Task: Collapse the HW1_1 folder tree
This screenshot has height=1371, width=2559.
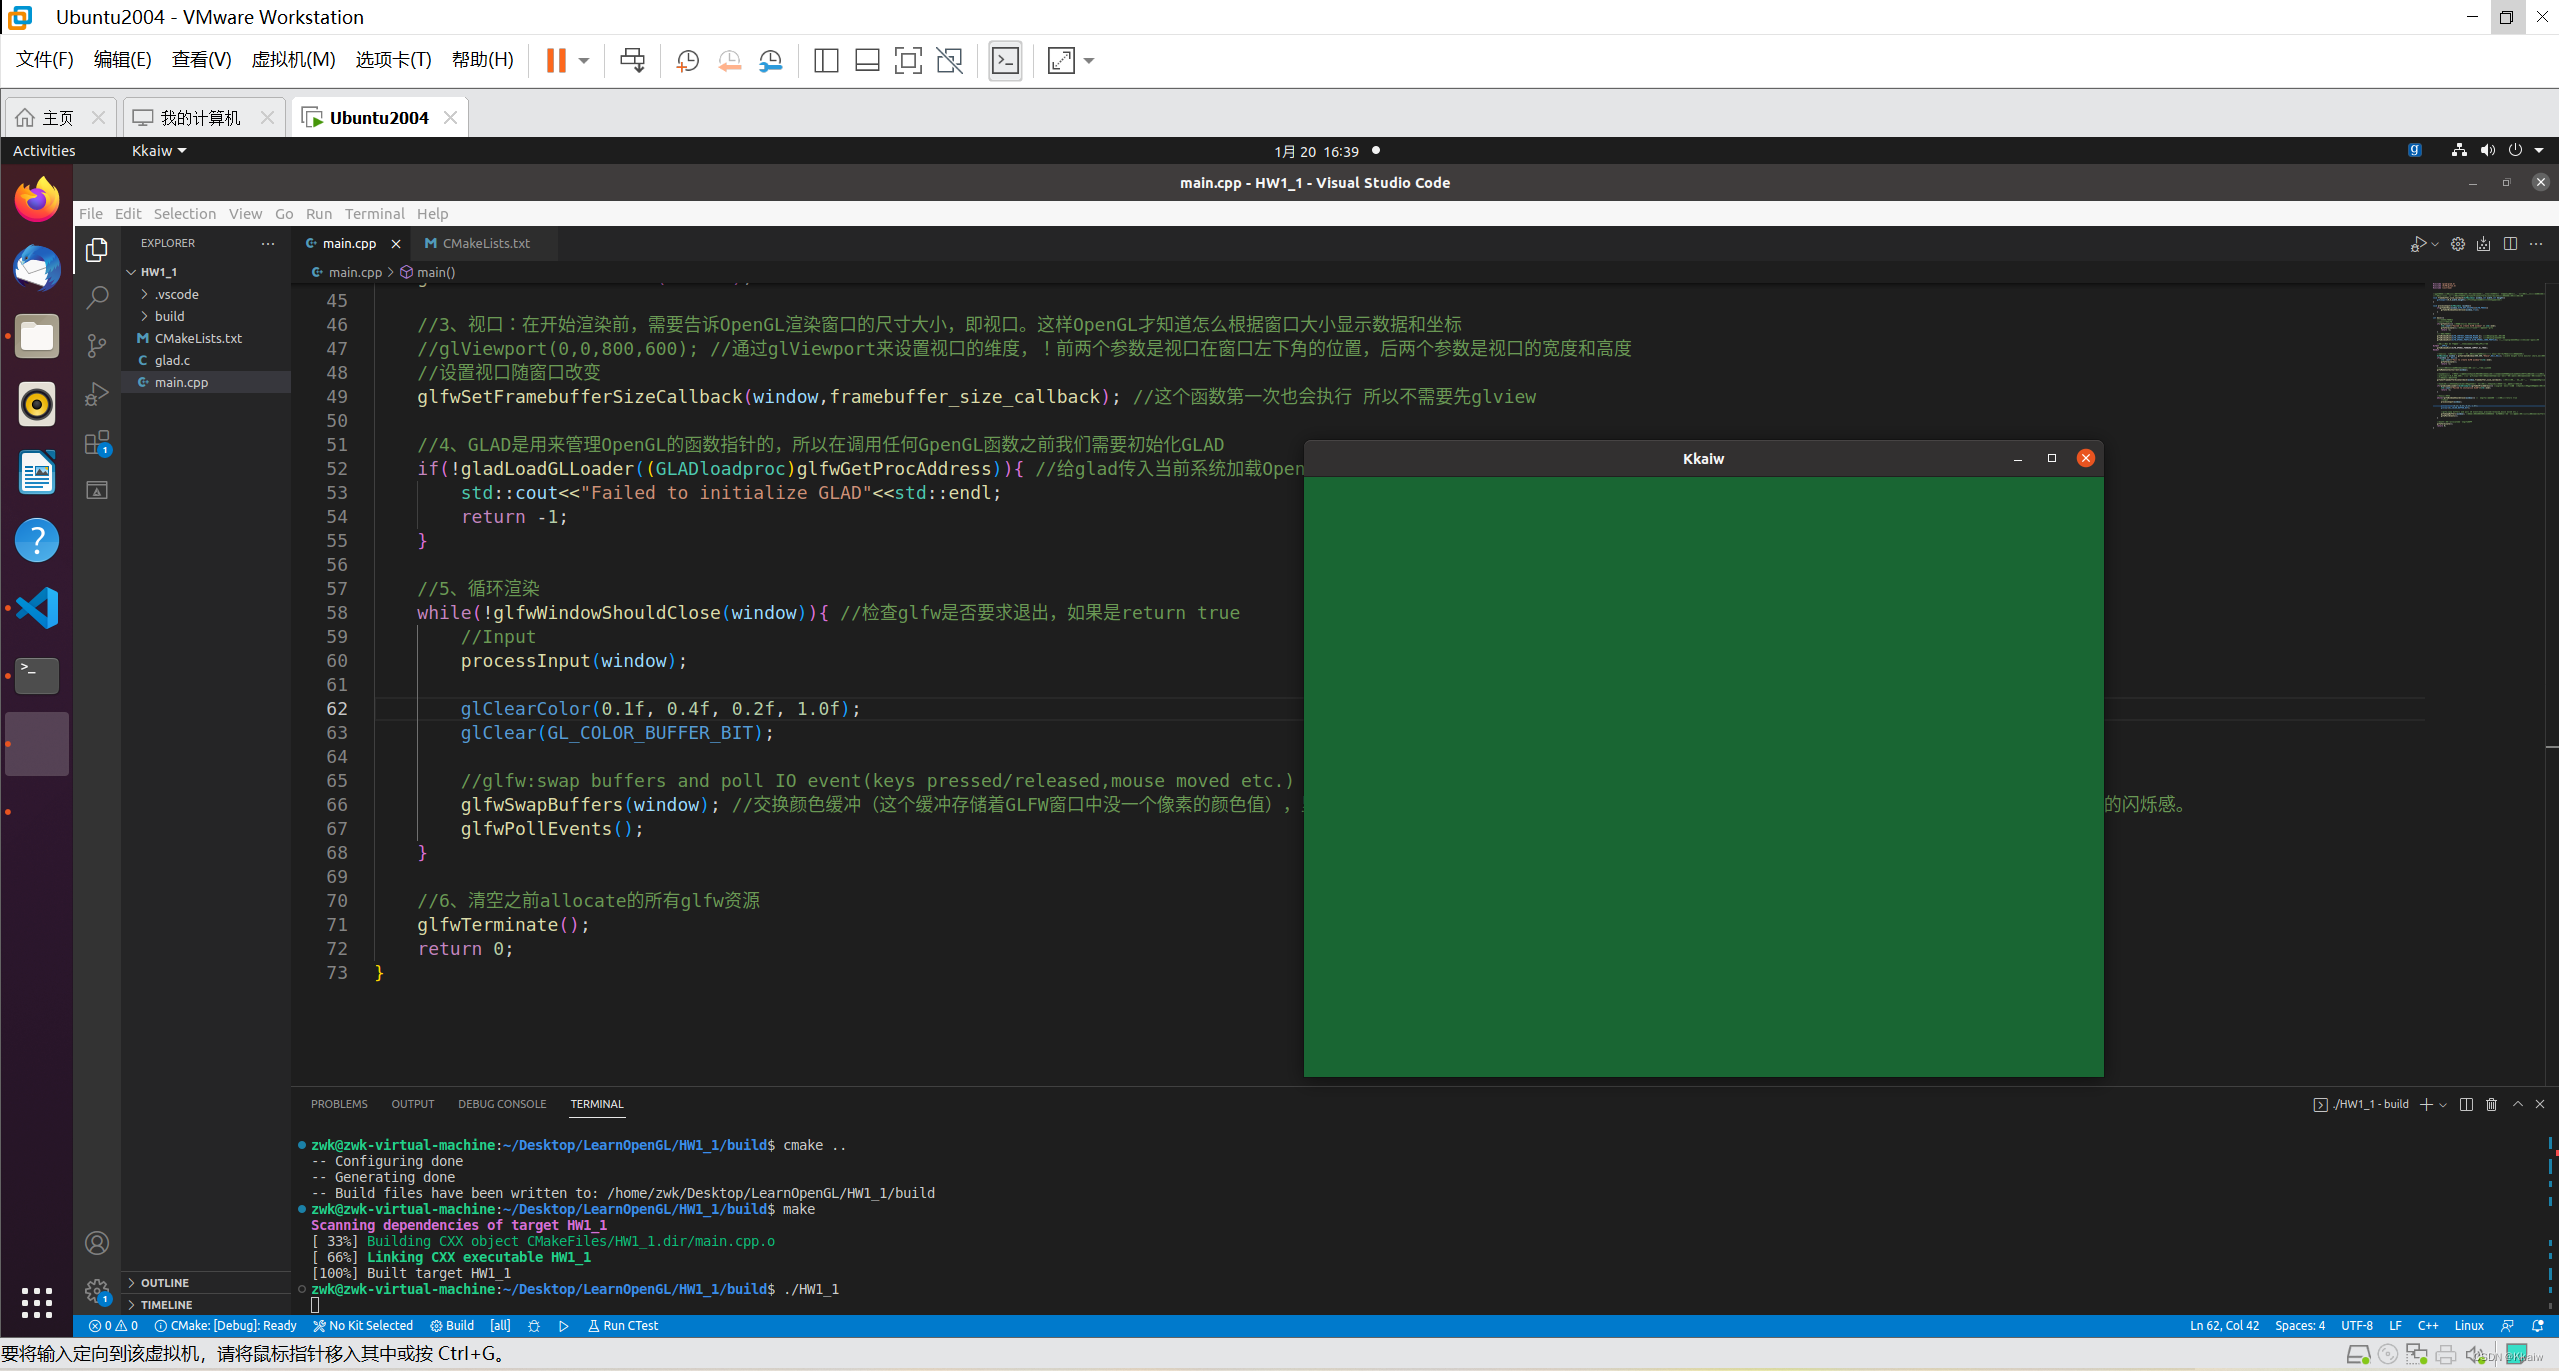Action: click(132, 272)
